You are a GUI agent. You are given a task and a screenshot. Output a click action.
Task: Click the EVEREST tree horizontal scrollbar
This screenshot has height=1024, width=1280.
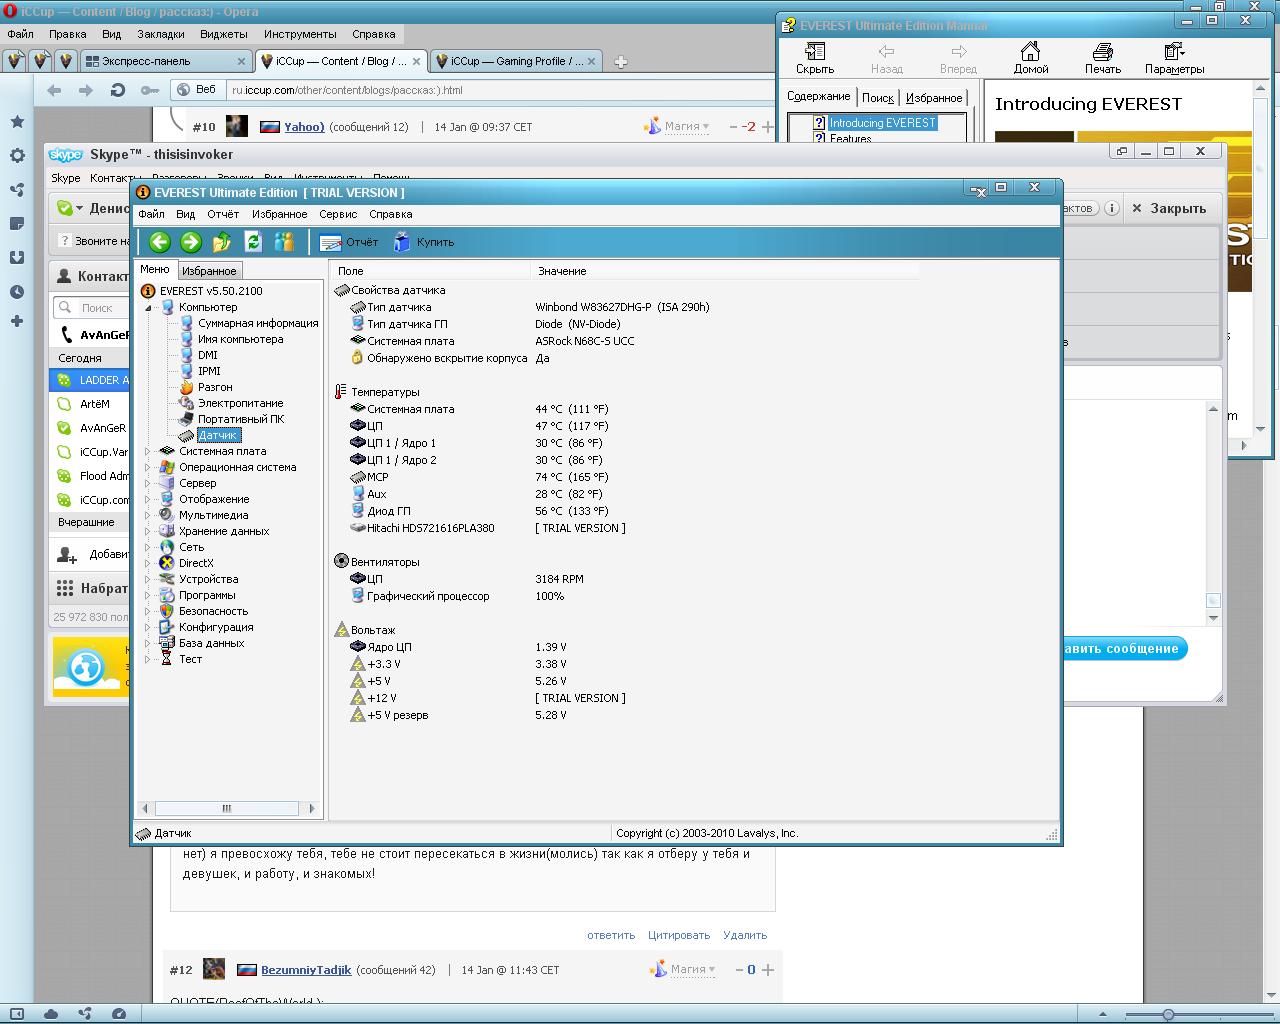(x=228, y=808)
